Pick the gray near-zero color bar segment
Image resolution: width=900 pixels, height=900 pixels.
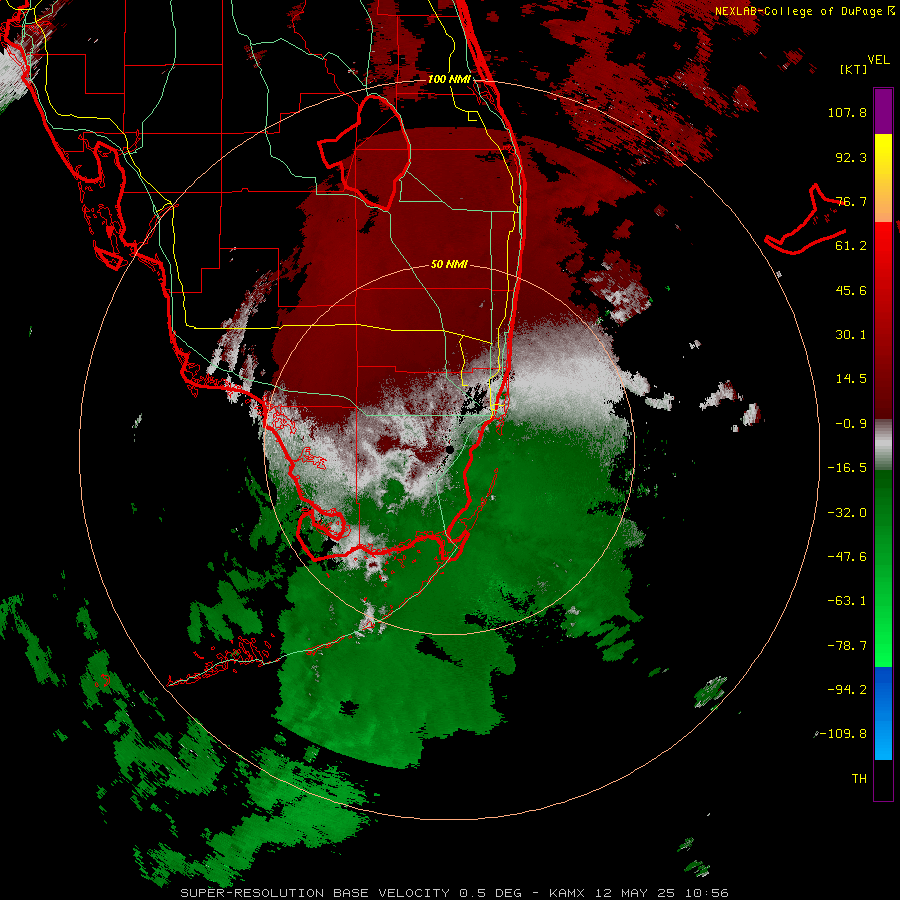[x=883, y=445]
